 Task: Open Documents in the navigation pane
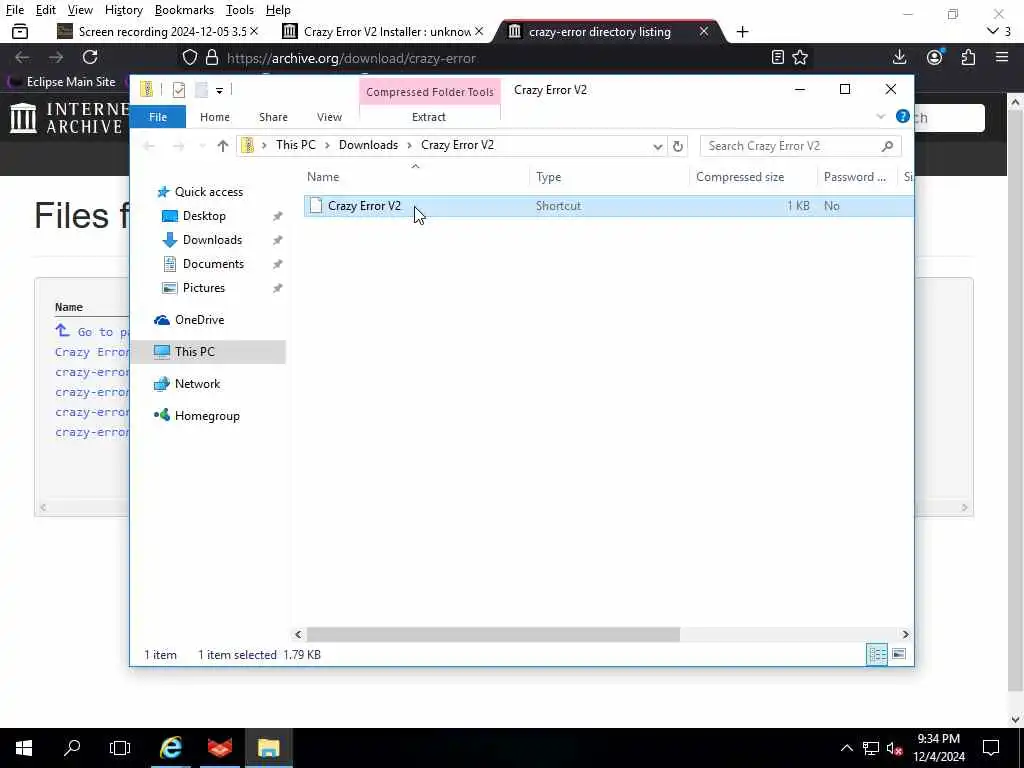point(213,264)
